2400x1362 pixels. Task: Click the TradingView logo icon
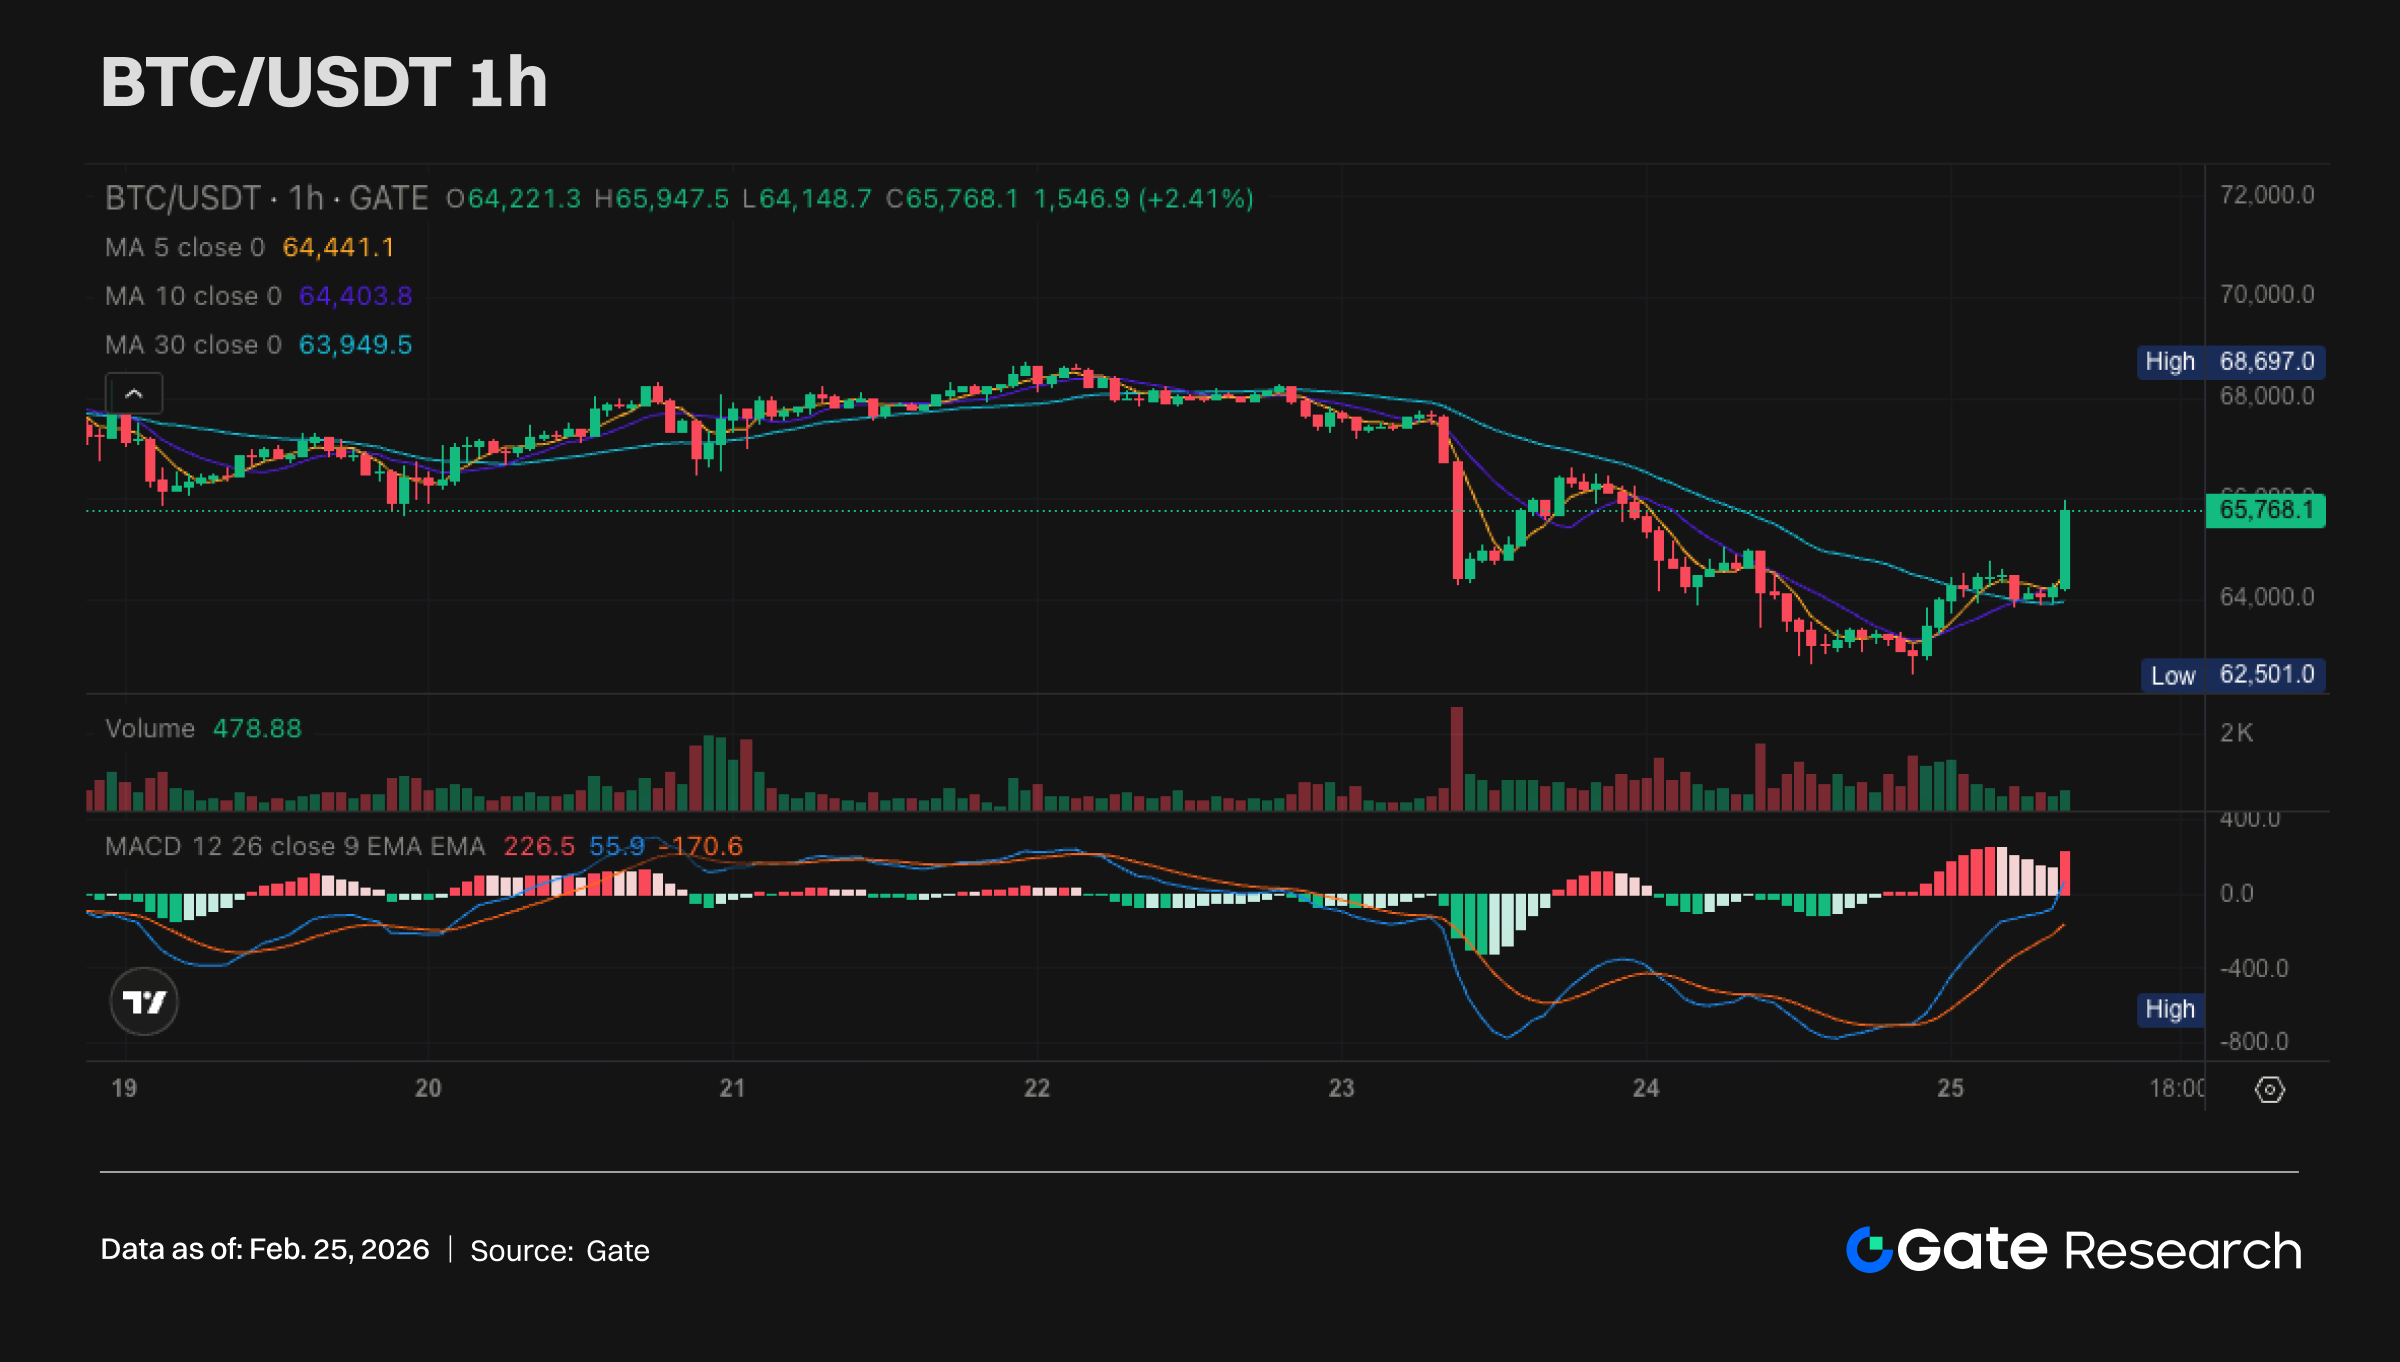[x=144, y=1001]
